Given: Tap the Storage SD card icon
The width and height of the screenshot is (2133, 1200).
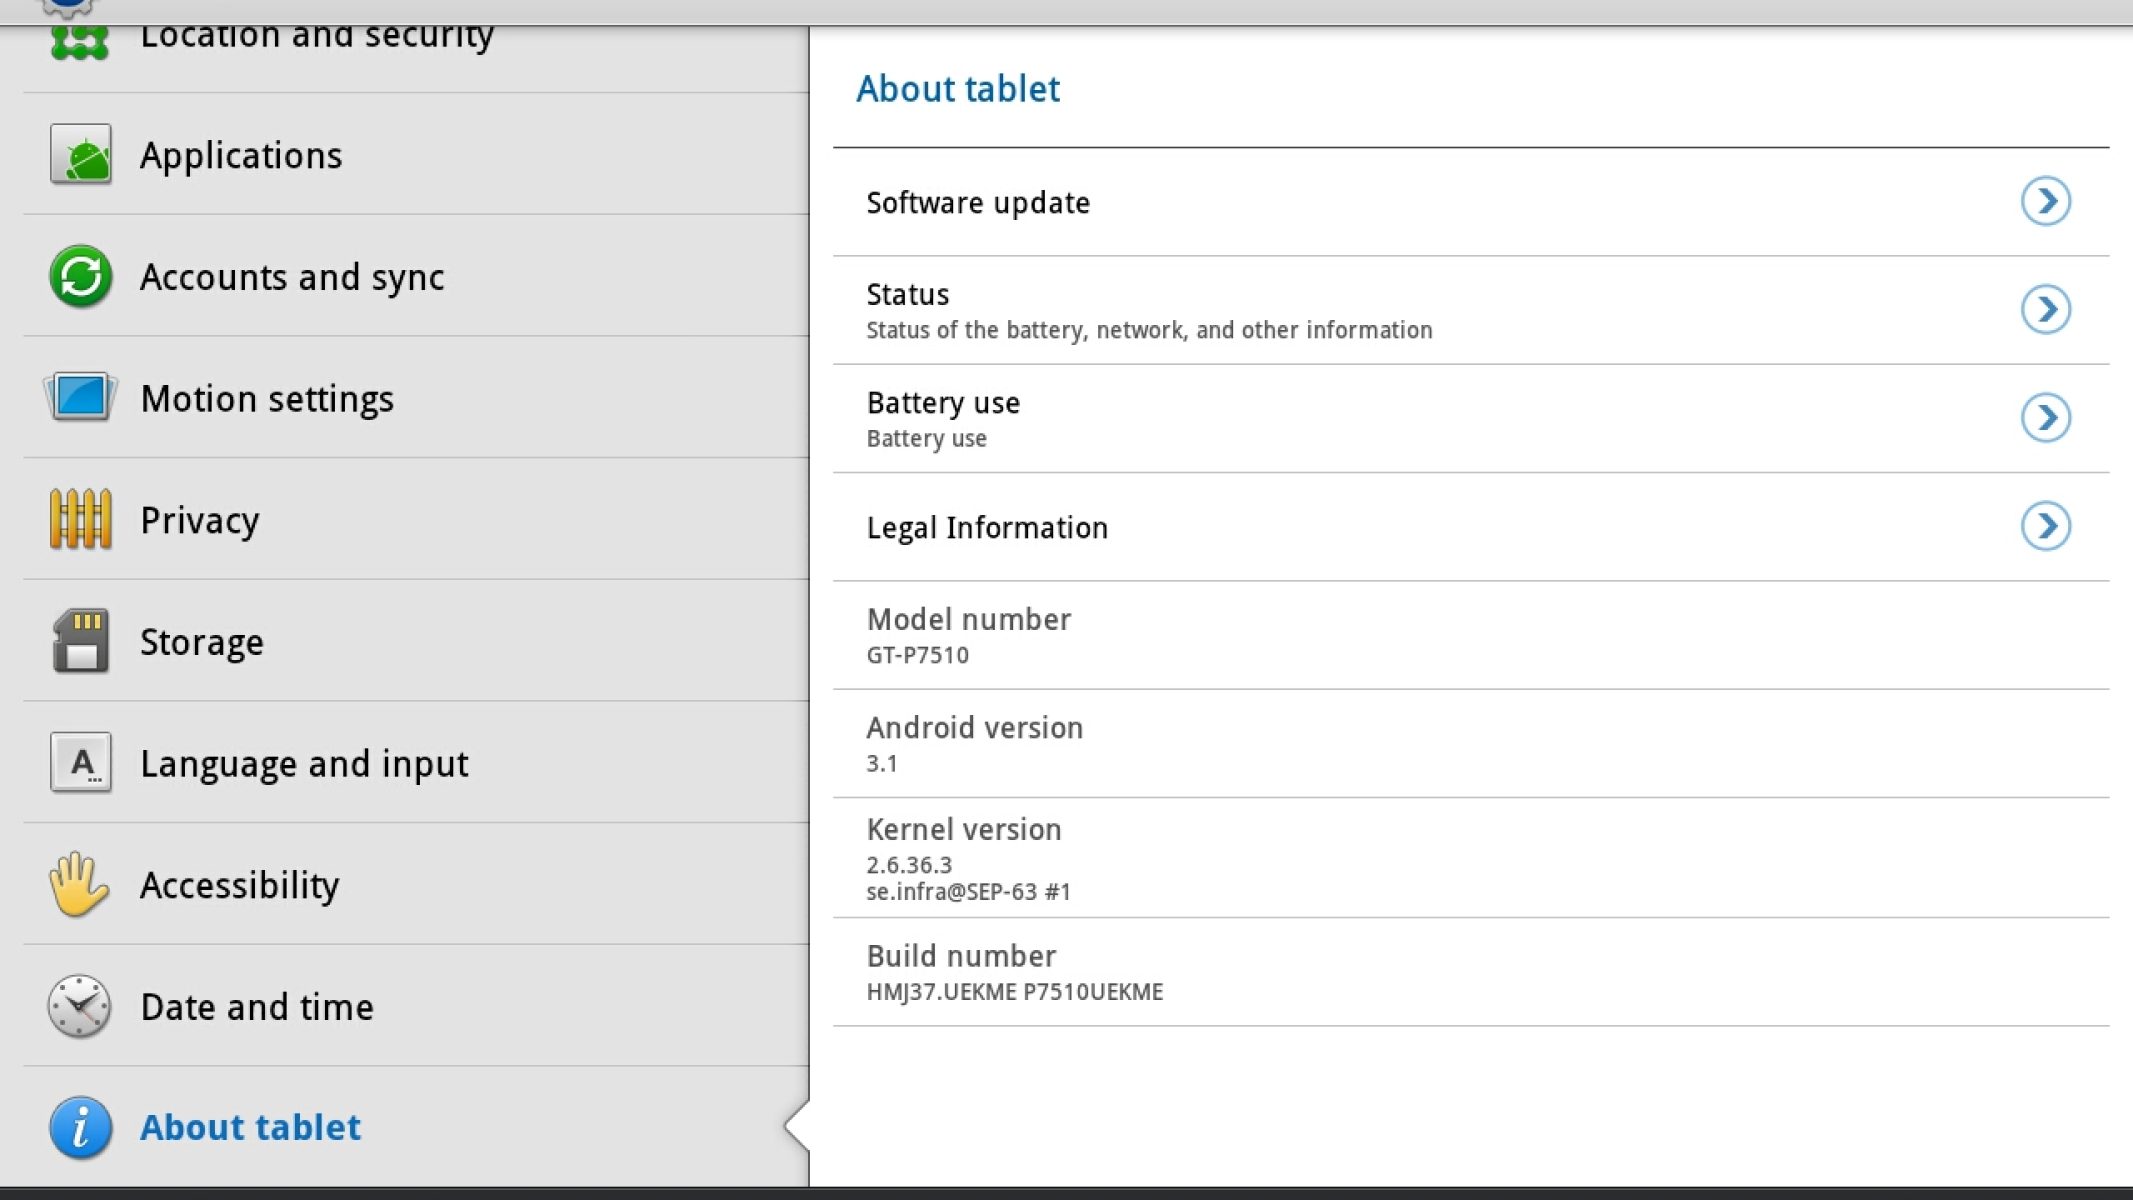Looking at the screenshot, I should coord(81,641).
